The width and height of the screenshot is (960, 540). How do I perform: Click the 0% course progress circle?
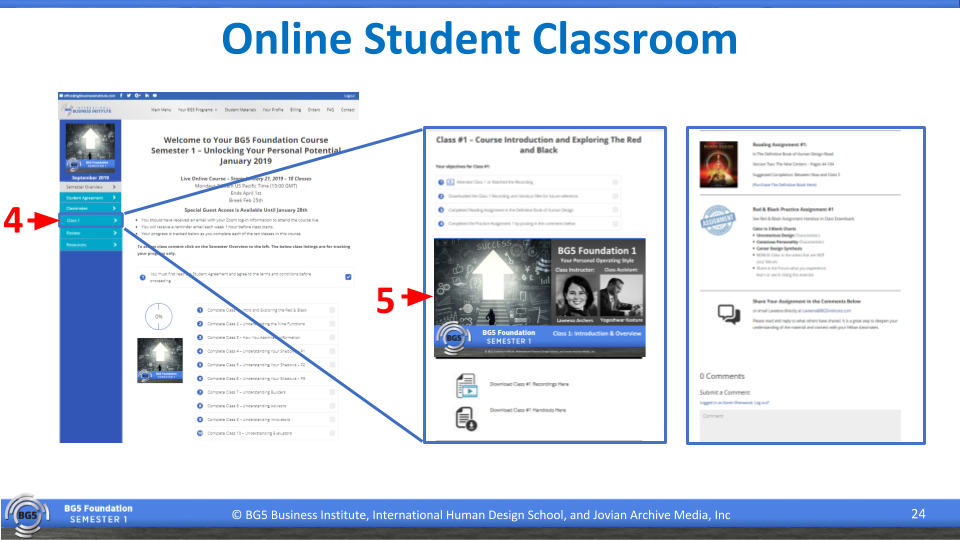159,317
